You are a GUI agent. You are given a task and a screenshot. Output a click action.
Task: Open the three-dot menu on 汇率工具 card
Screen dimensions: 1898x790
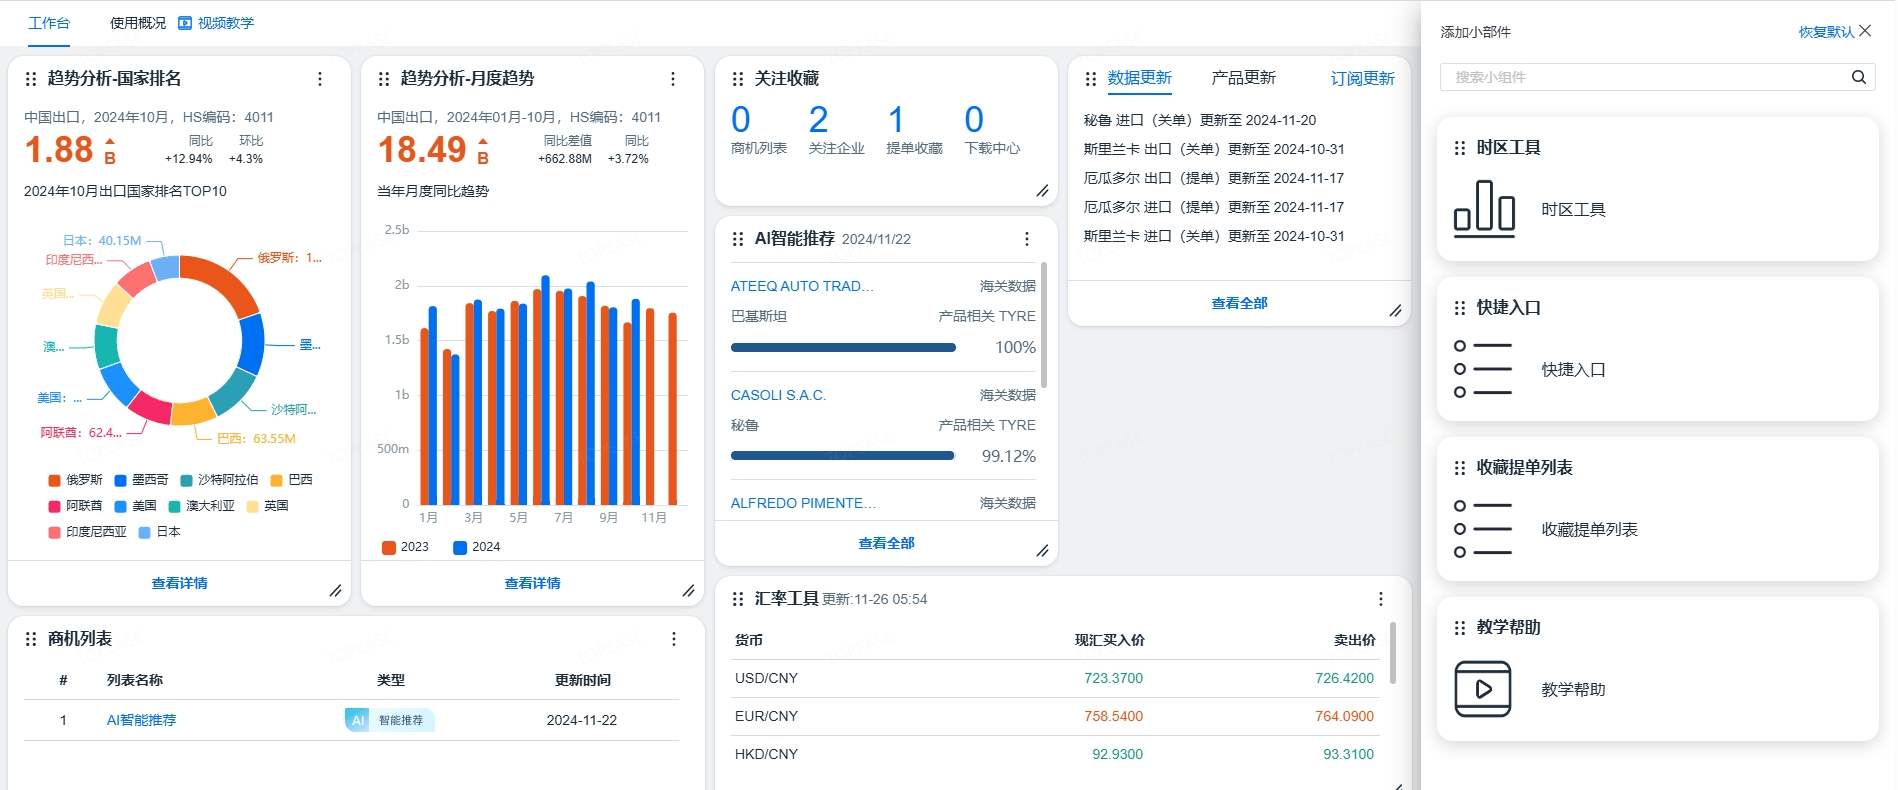pos(1381,599)
